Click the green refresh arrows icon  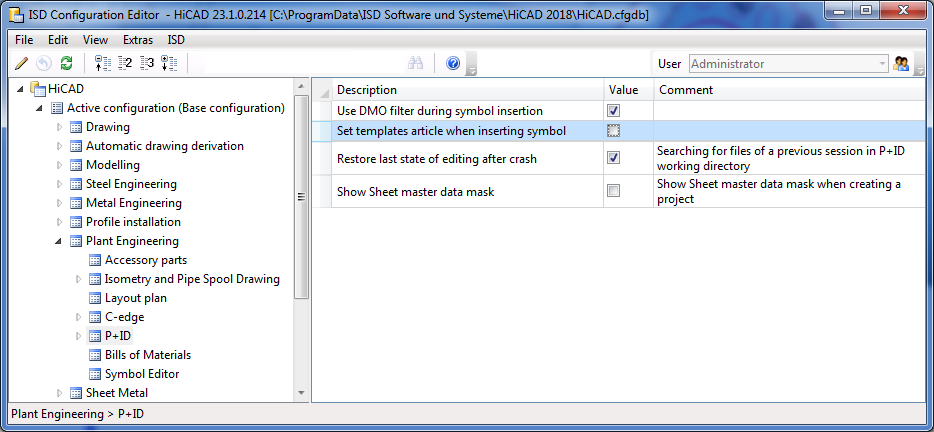tap(66, 63)
